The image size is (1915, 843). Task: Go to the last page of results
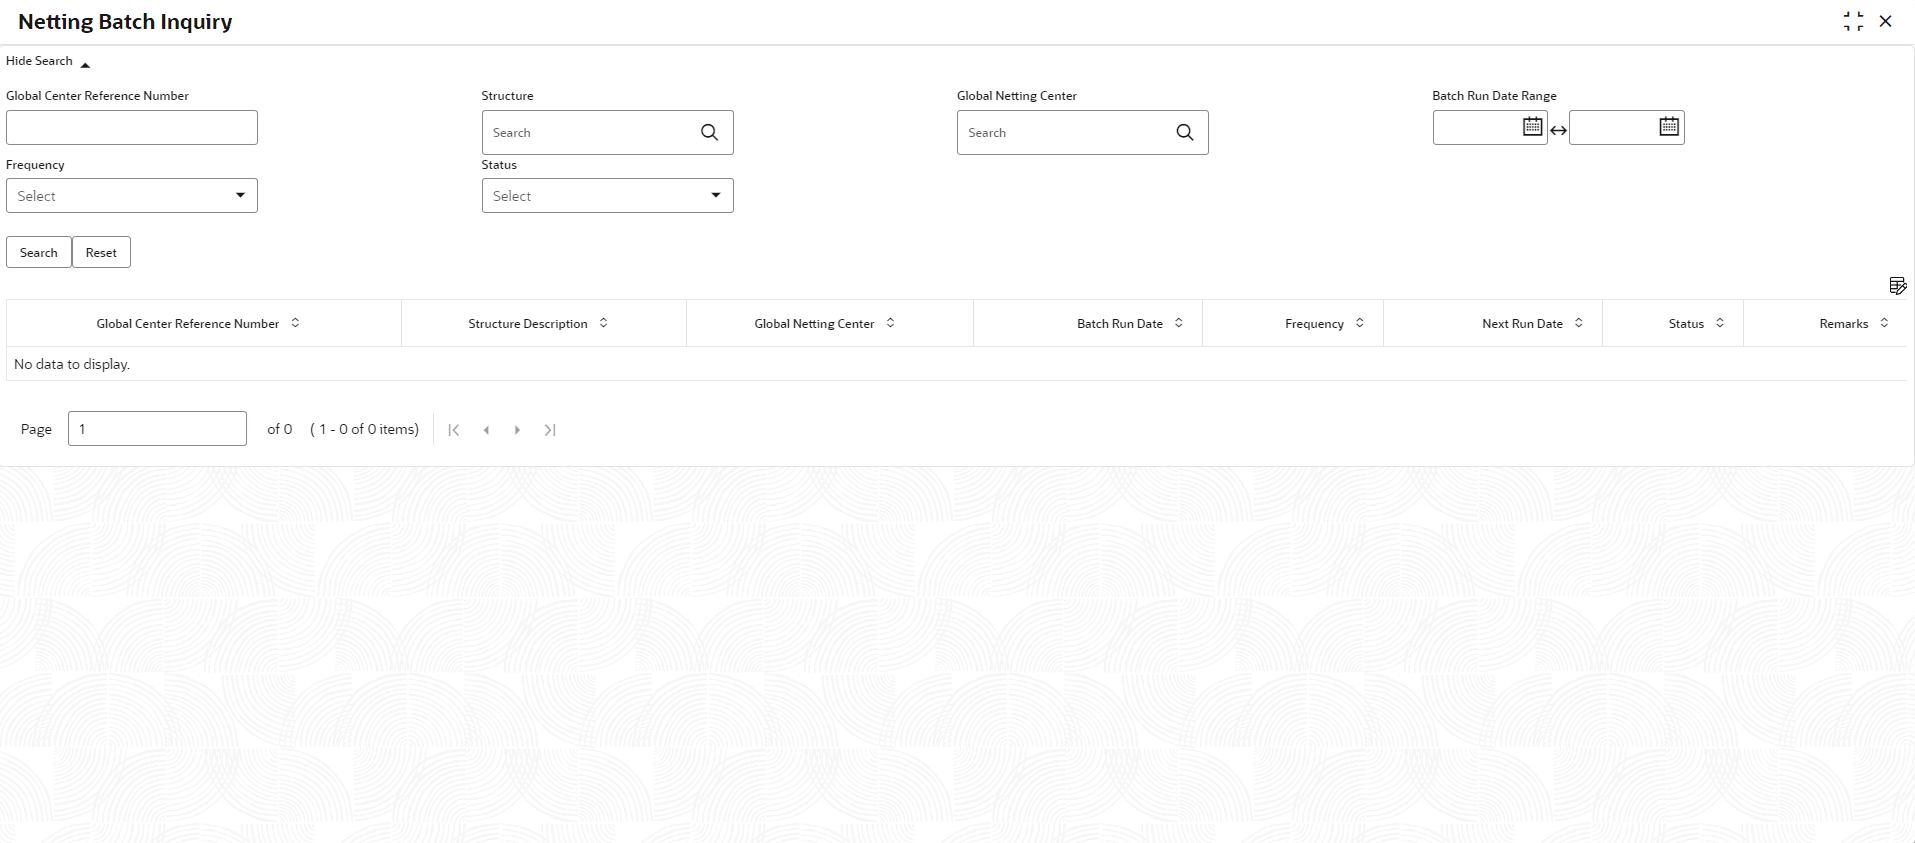click(x=550, y=430)
